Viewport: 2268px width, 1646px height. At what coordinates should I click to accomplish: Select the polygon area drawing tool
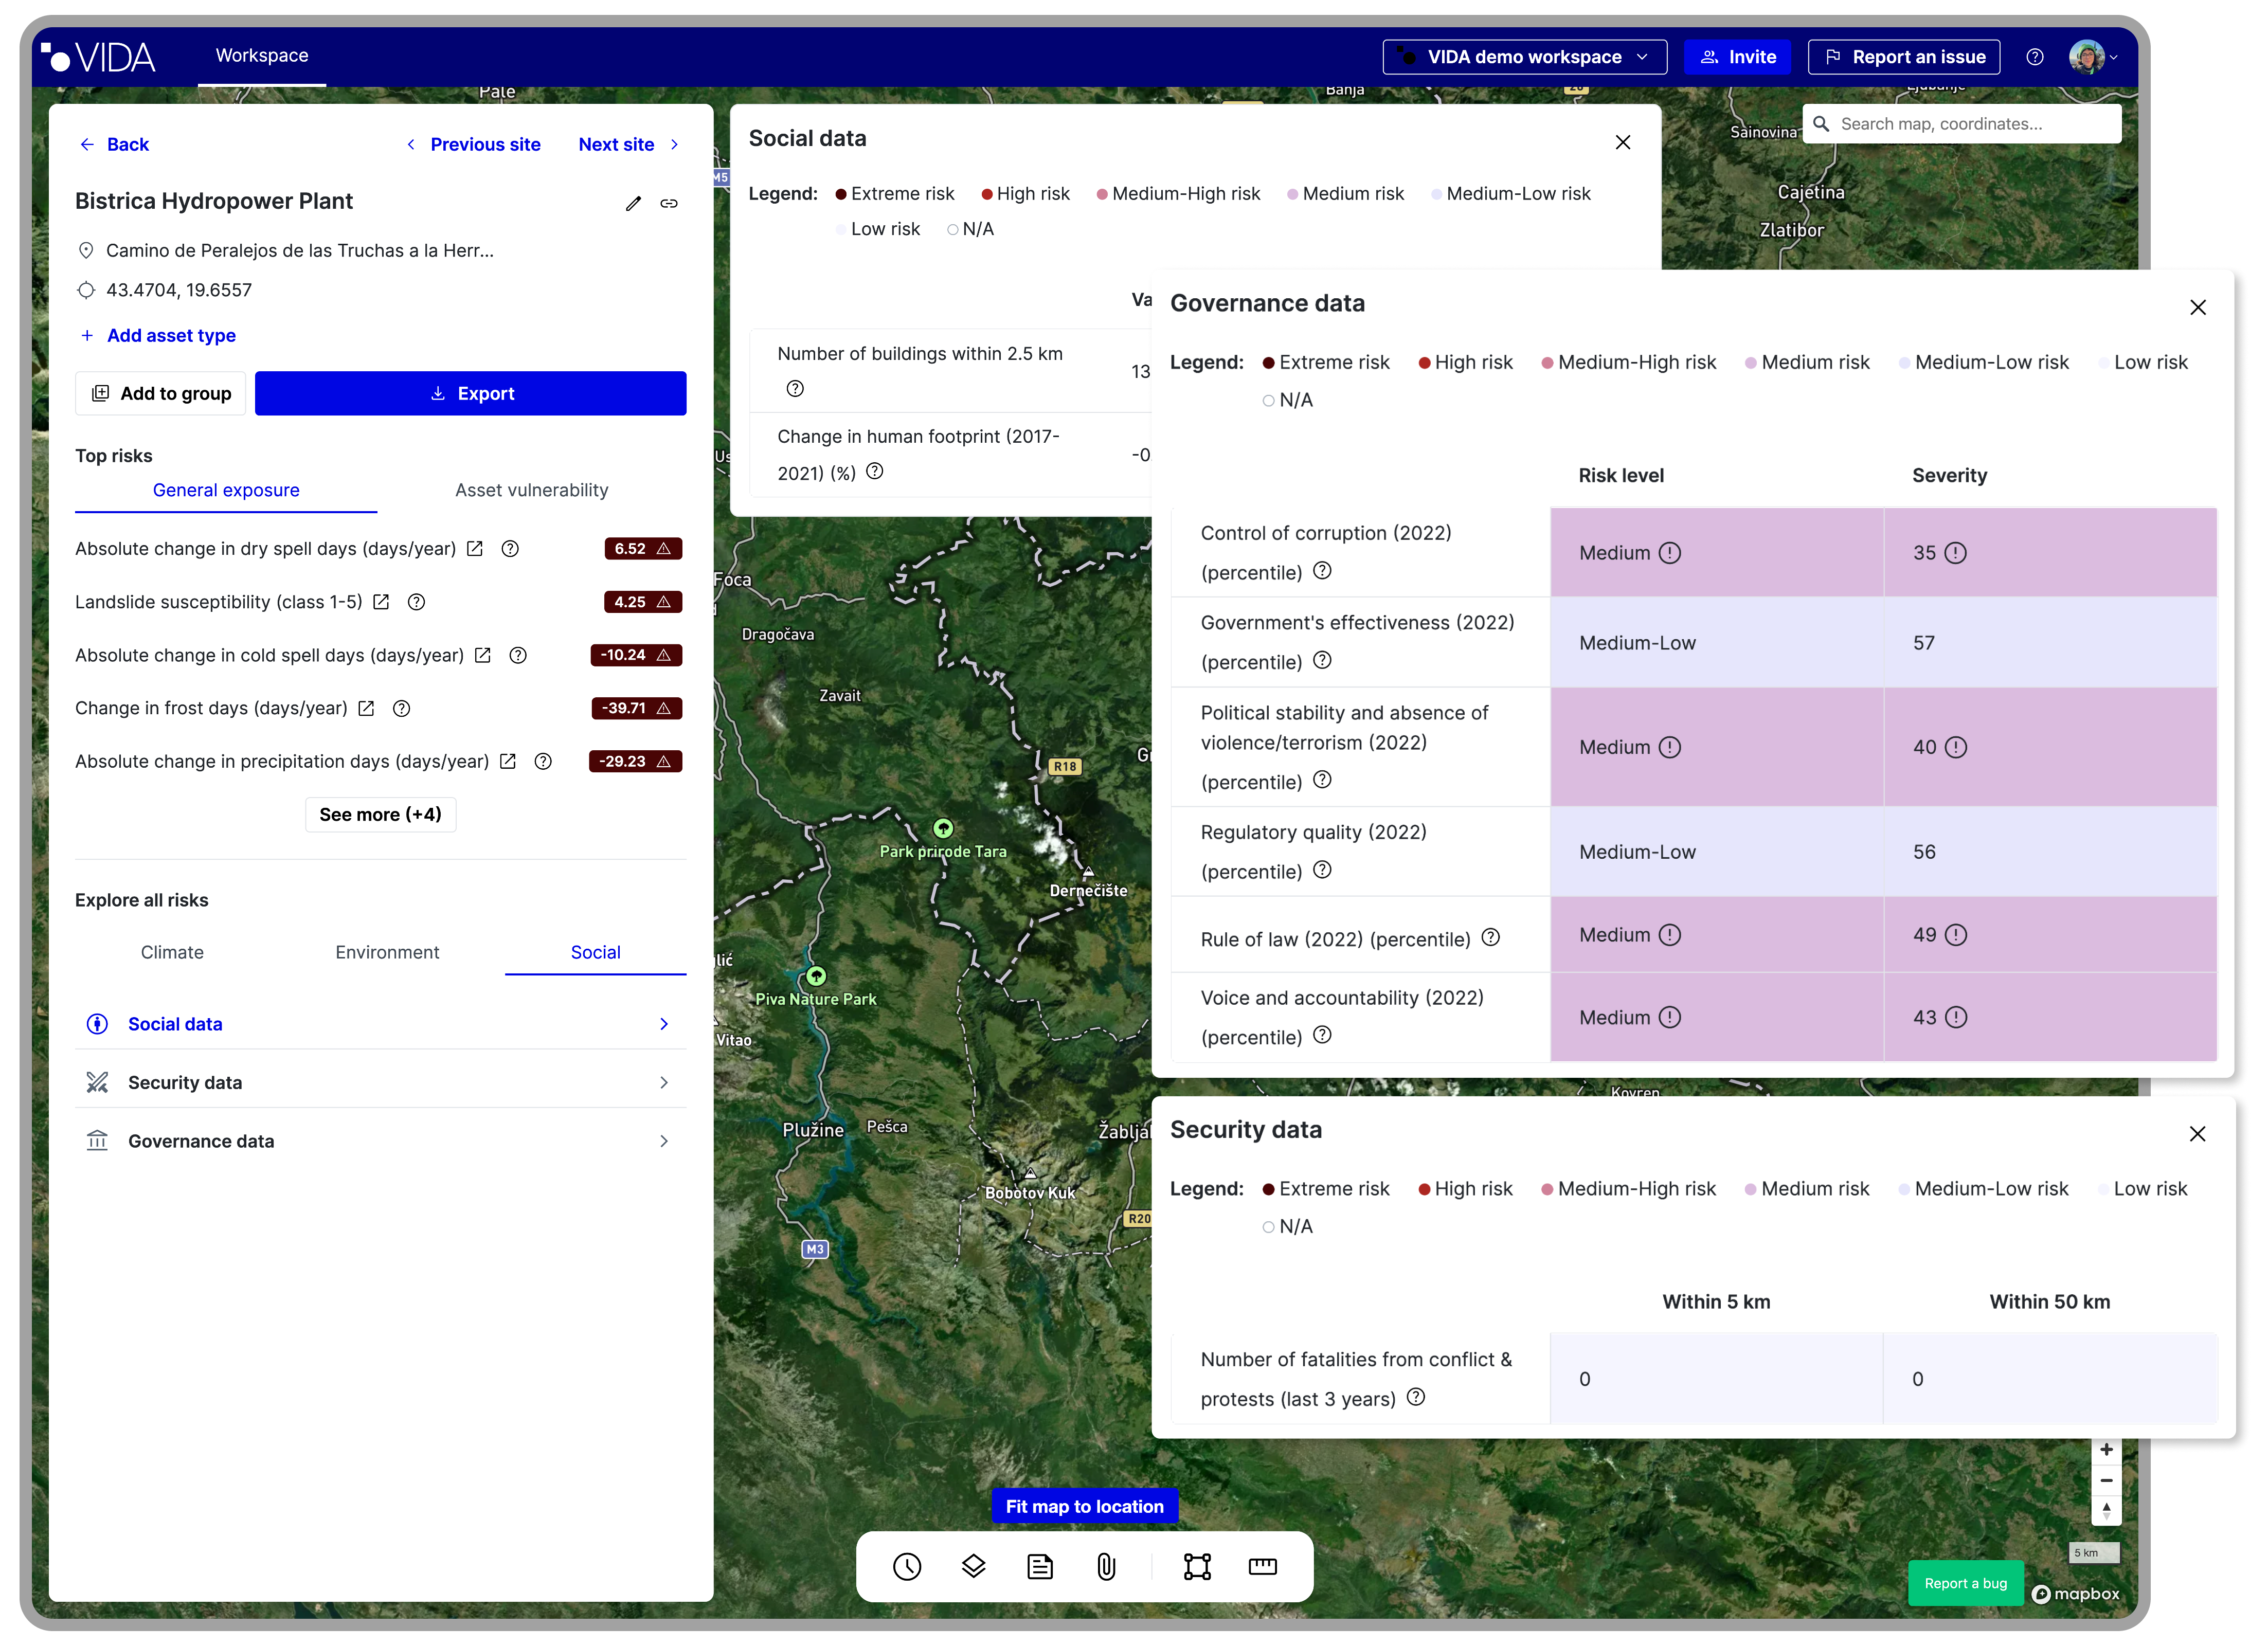1197,1566
